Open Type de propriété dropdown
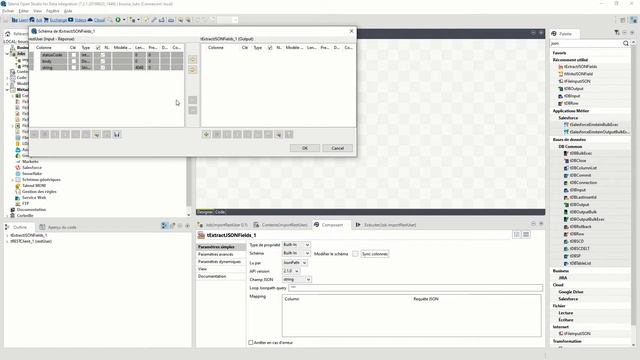640x360 pixels. (x=296, y=244)
